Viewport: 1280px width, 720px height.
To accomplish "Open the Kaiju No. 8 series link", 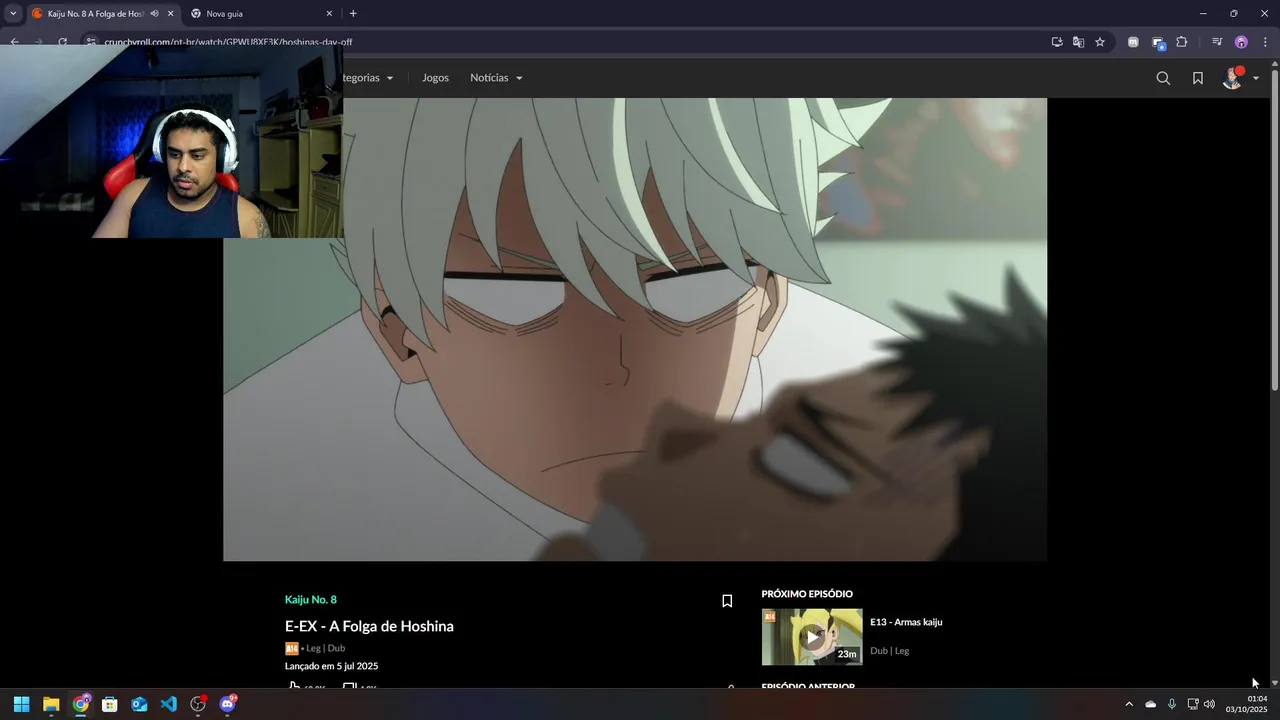I will pos(311,600).
